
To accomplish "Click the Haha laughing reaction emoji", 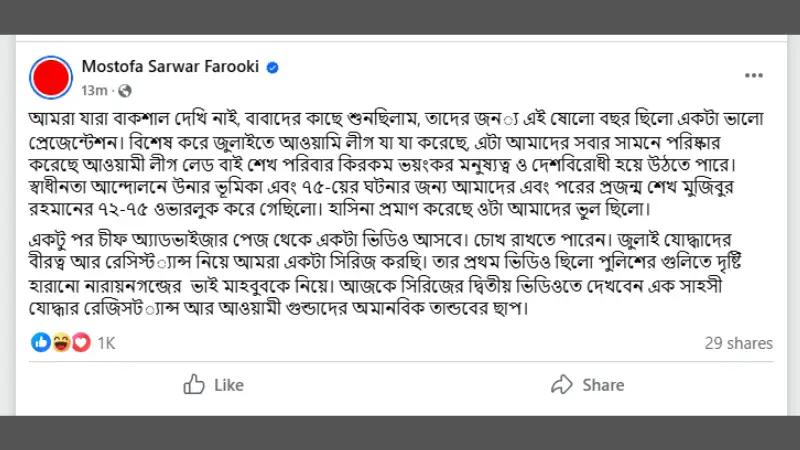I will point(61,342).
